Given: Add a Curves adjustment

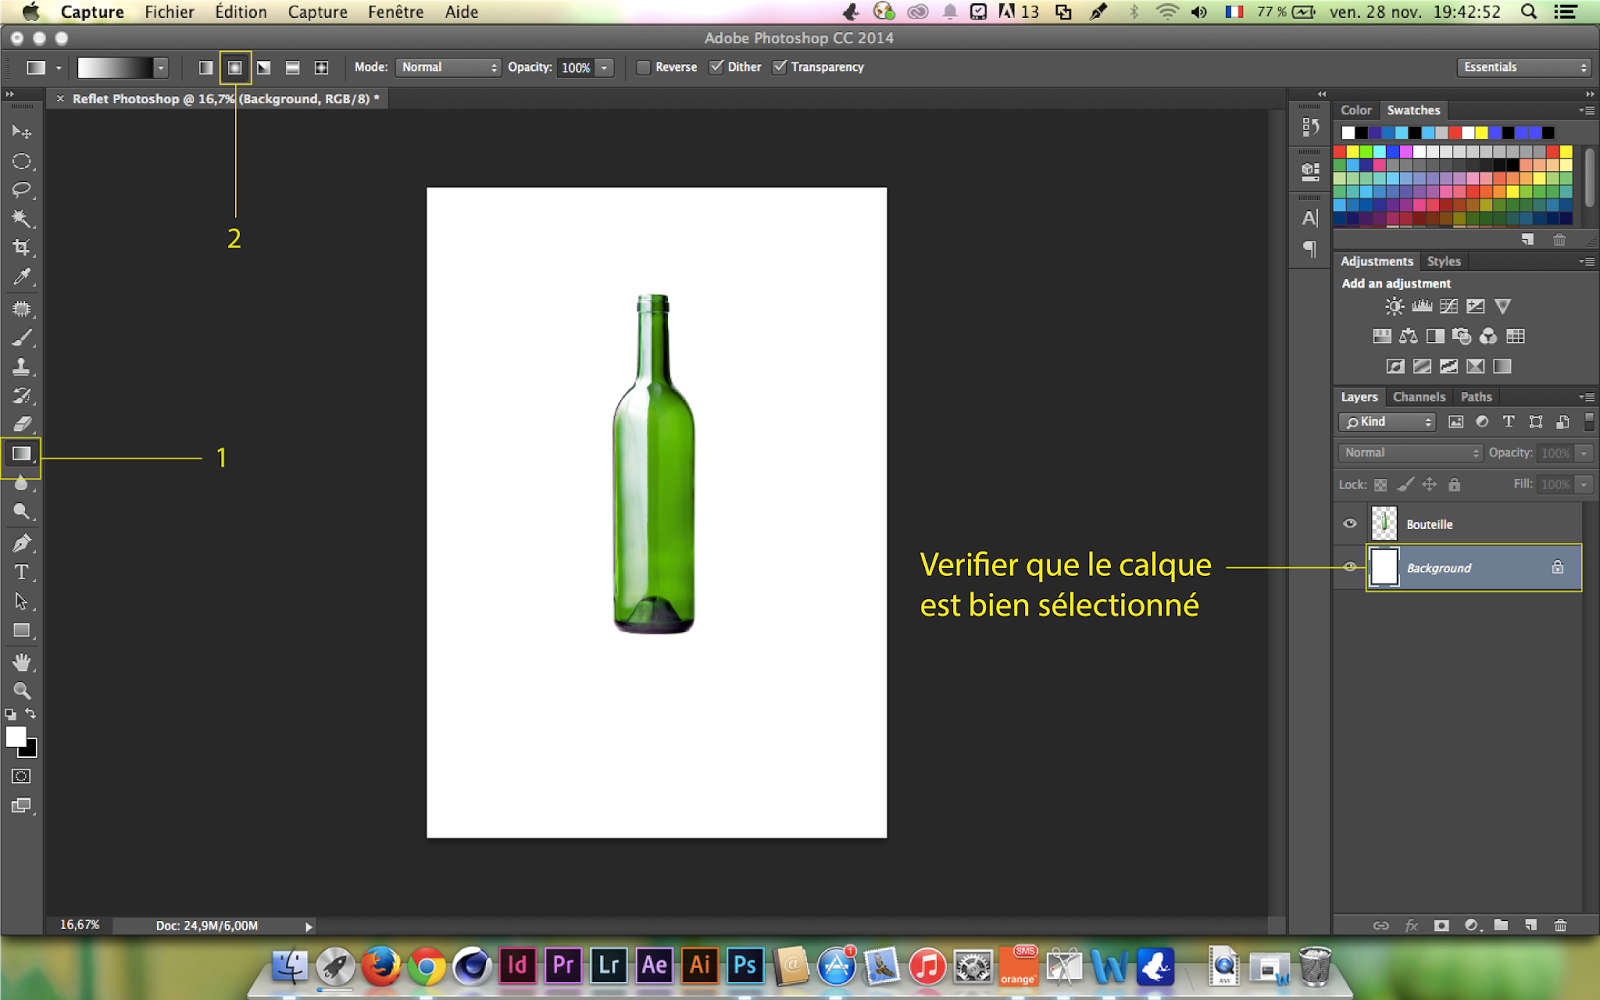Looking at the screenshot, I should 1449,307.
